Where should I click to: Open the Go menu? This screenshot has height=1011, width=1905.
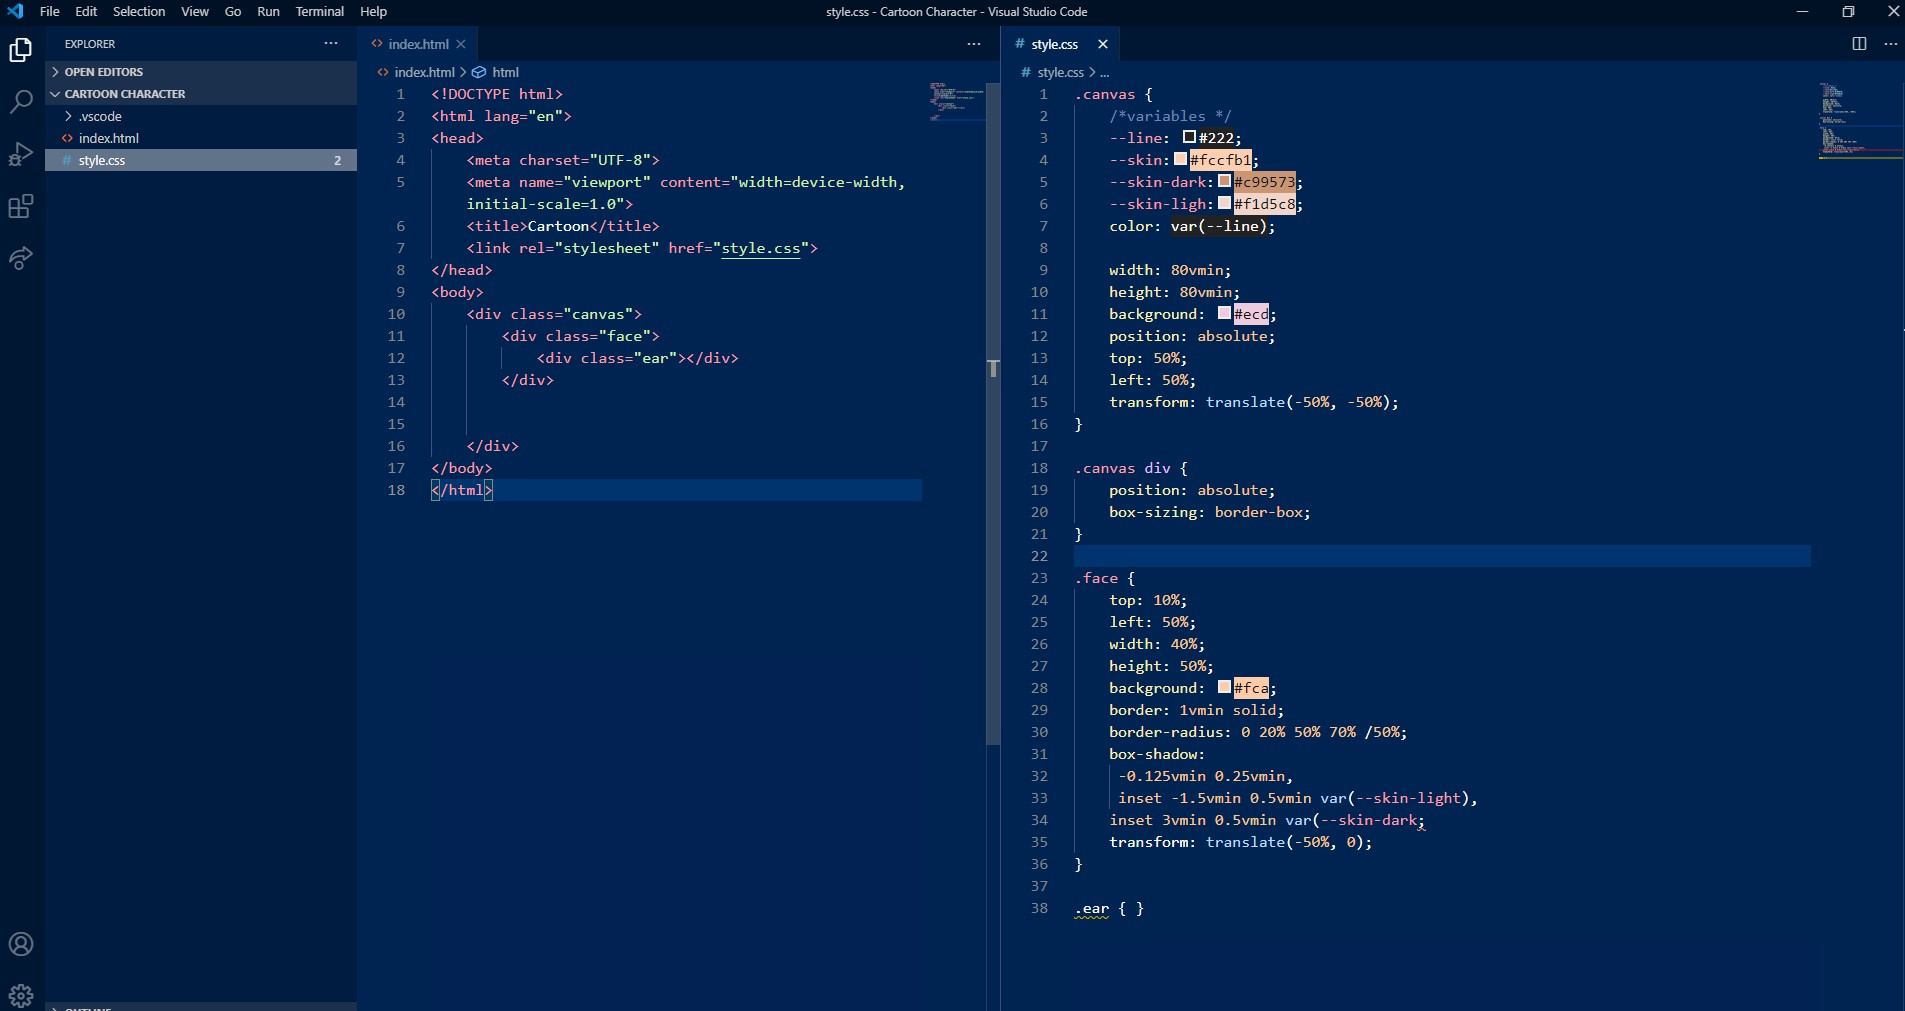click(233, 11)
